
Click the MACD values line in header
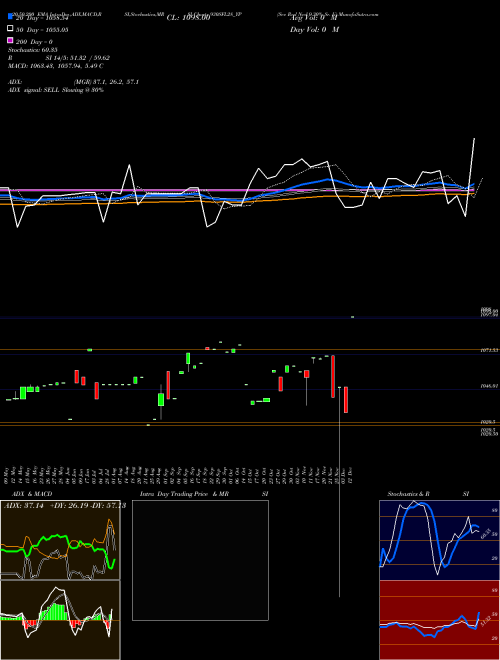coord(56,66)
